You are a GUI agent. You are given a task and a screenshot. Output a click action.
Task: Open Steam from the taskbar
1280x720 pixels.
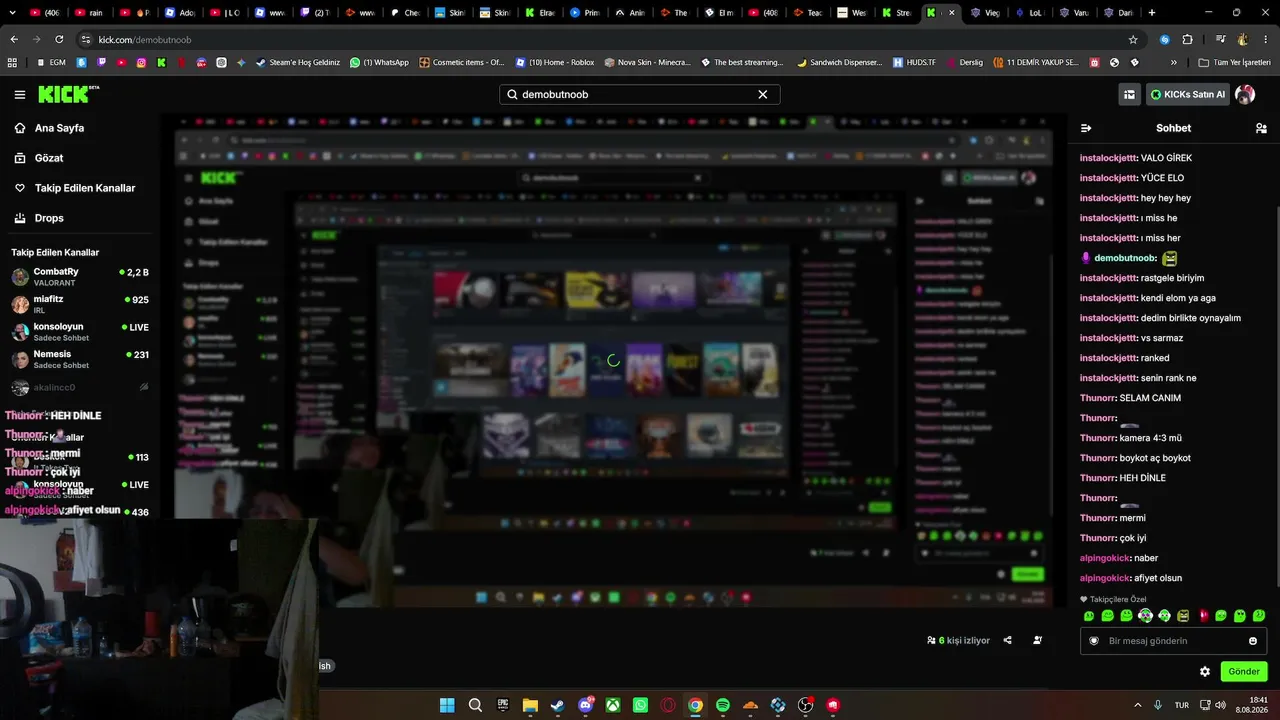coord(557,705)
